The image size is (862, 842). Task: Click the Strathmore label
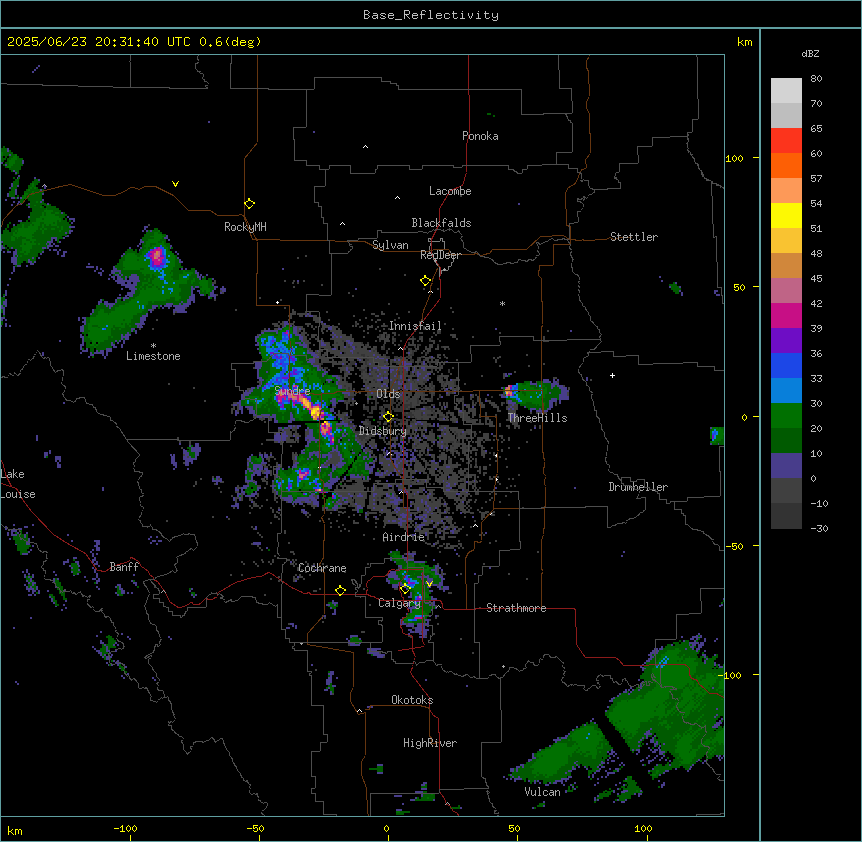516,608
